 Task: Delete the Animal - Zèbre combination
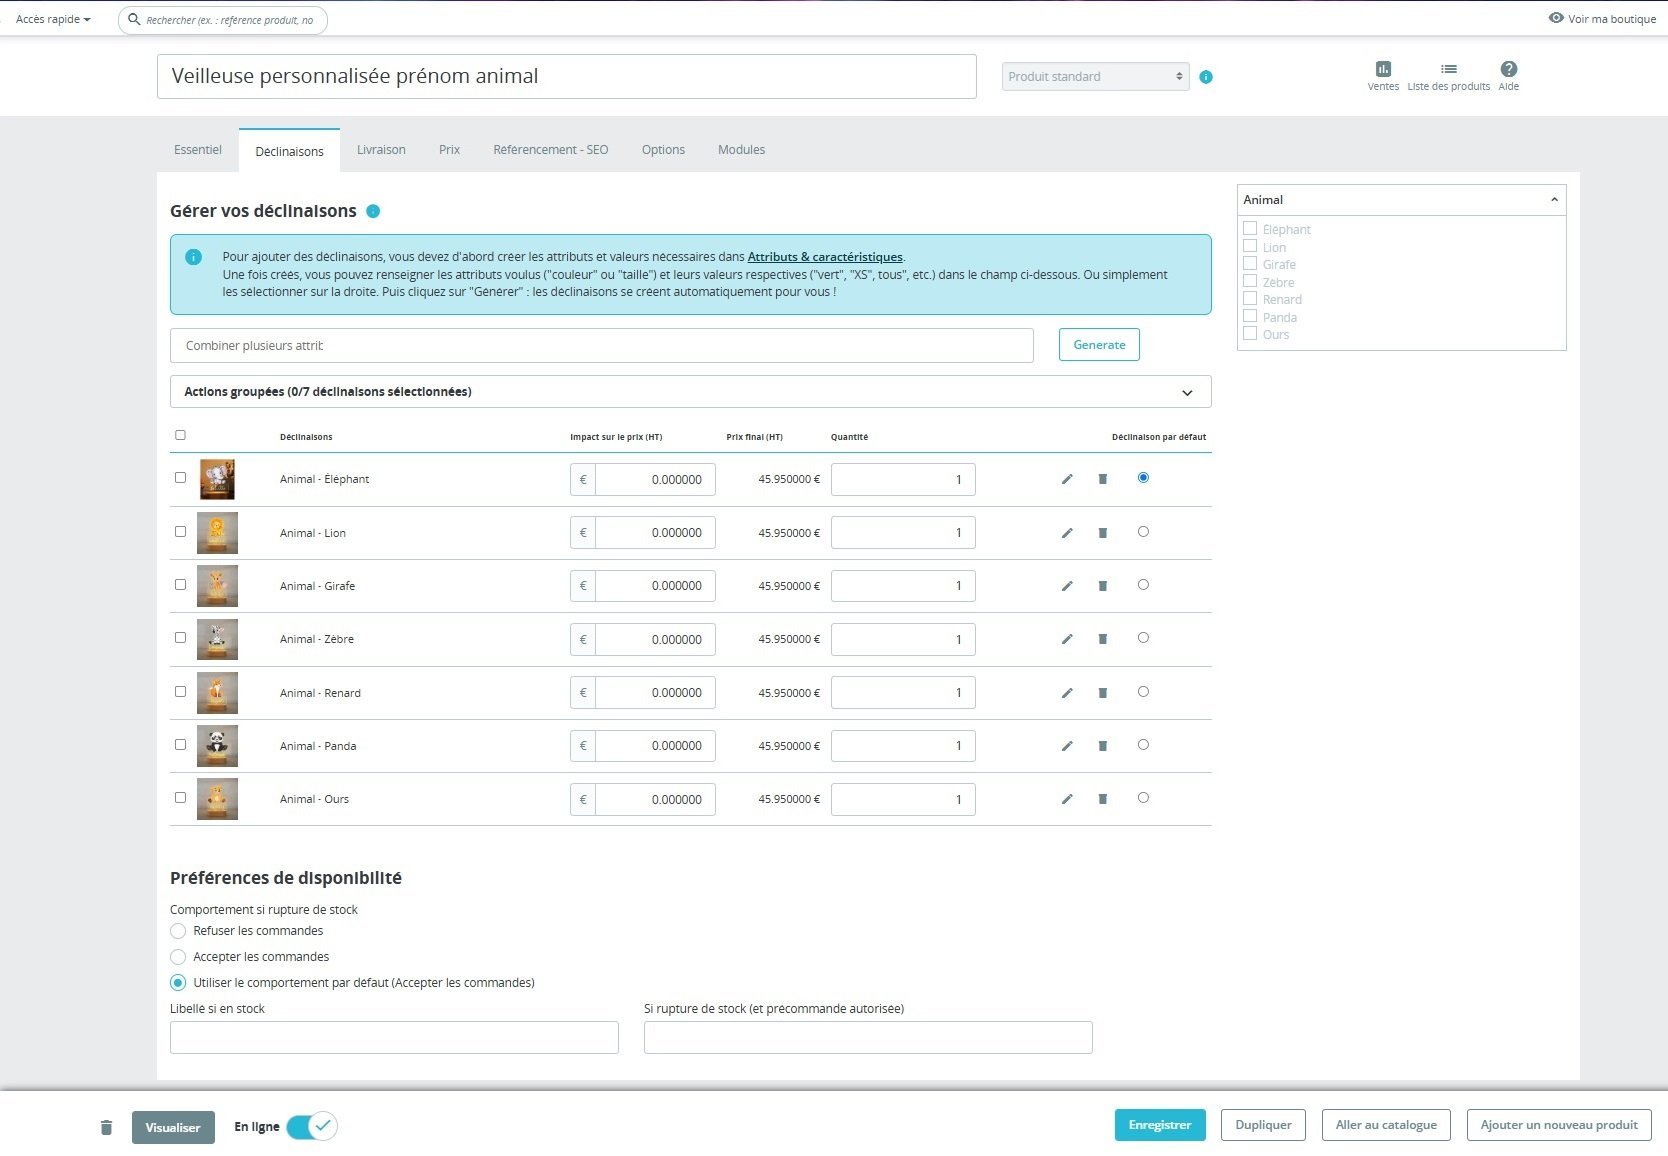click(x=1103, y=639)
